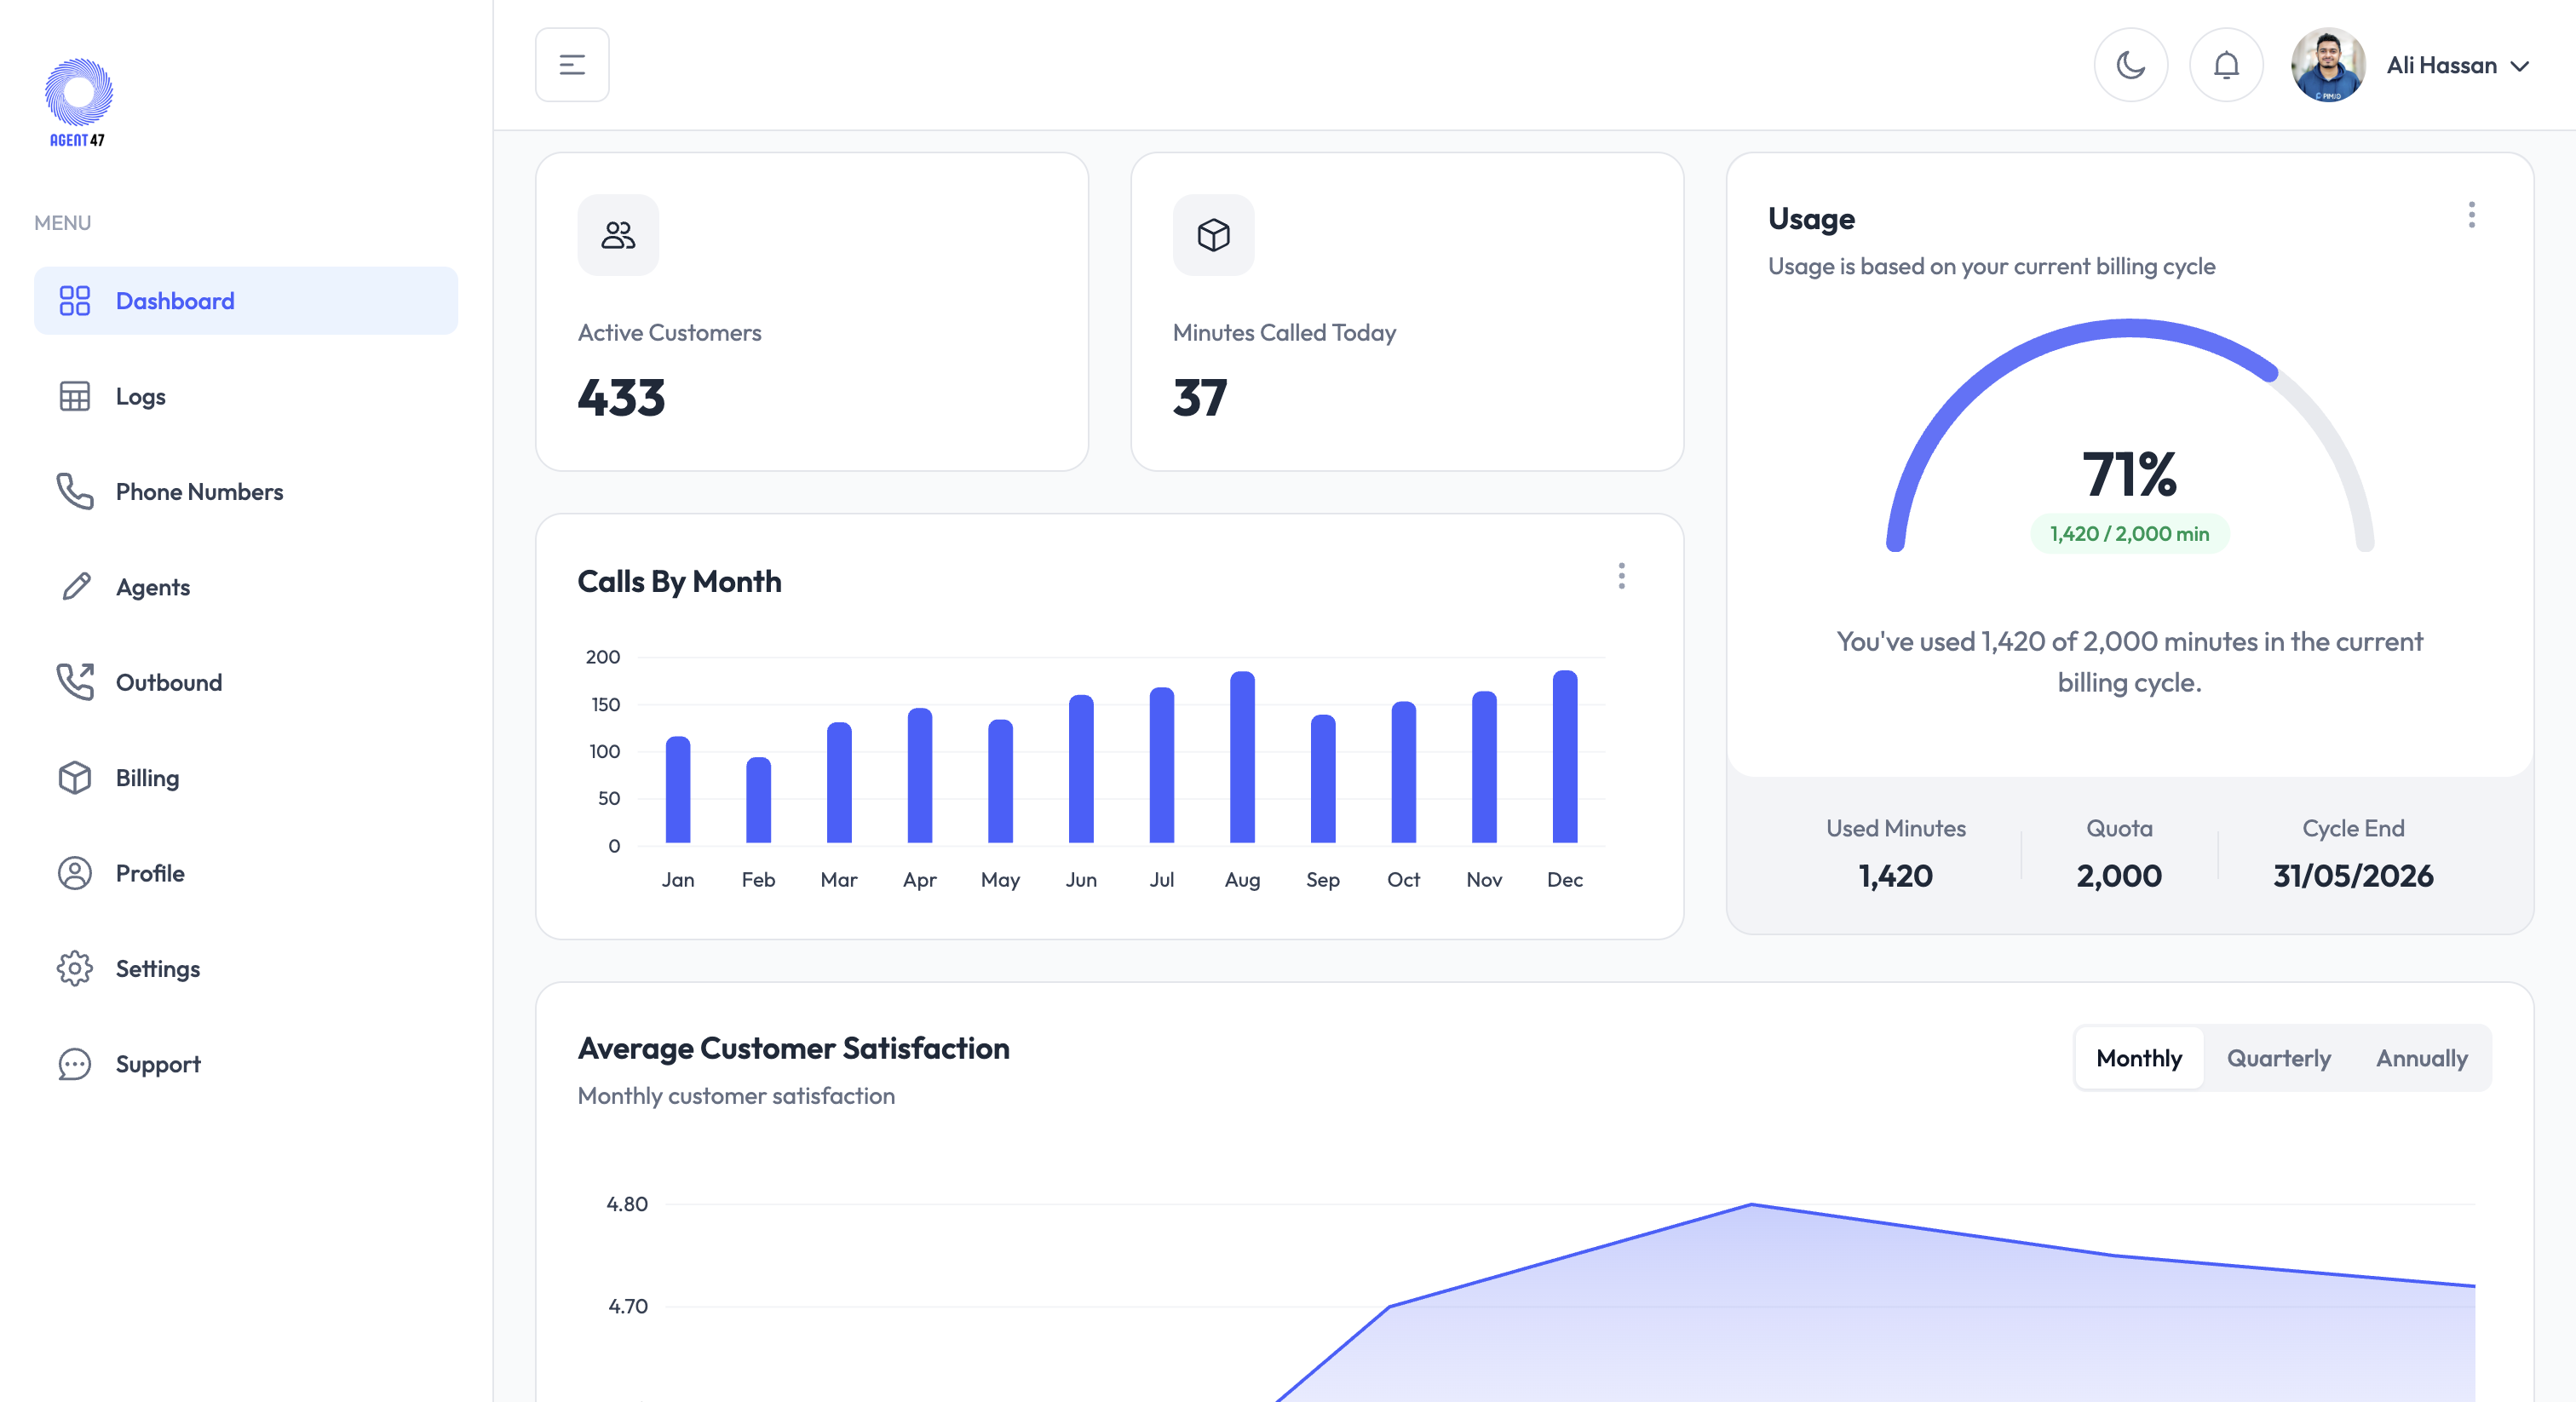Screen dimensions: 2576x1402
Task: Go to Profile page
Action: tap(246, 873)
